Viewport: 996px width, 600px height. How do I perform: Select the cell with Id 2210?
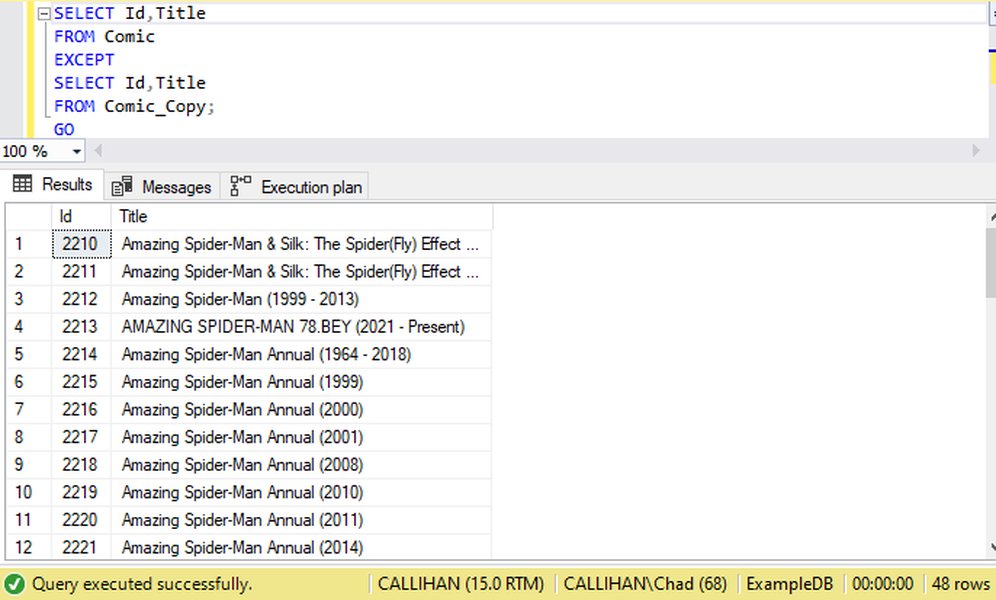click(81, 244)
